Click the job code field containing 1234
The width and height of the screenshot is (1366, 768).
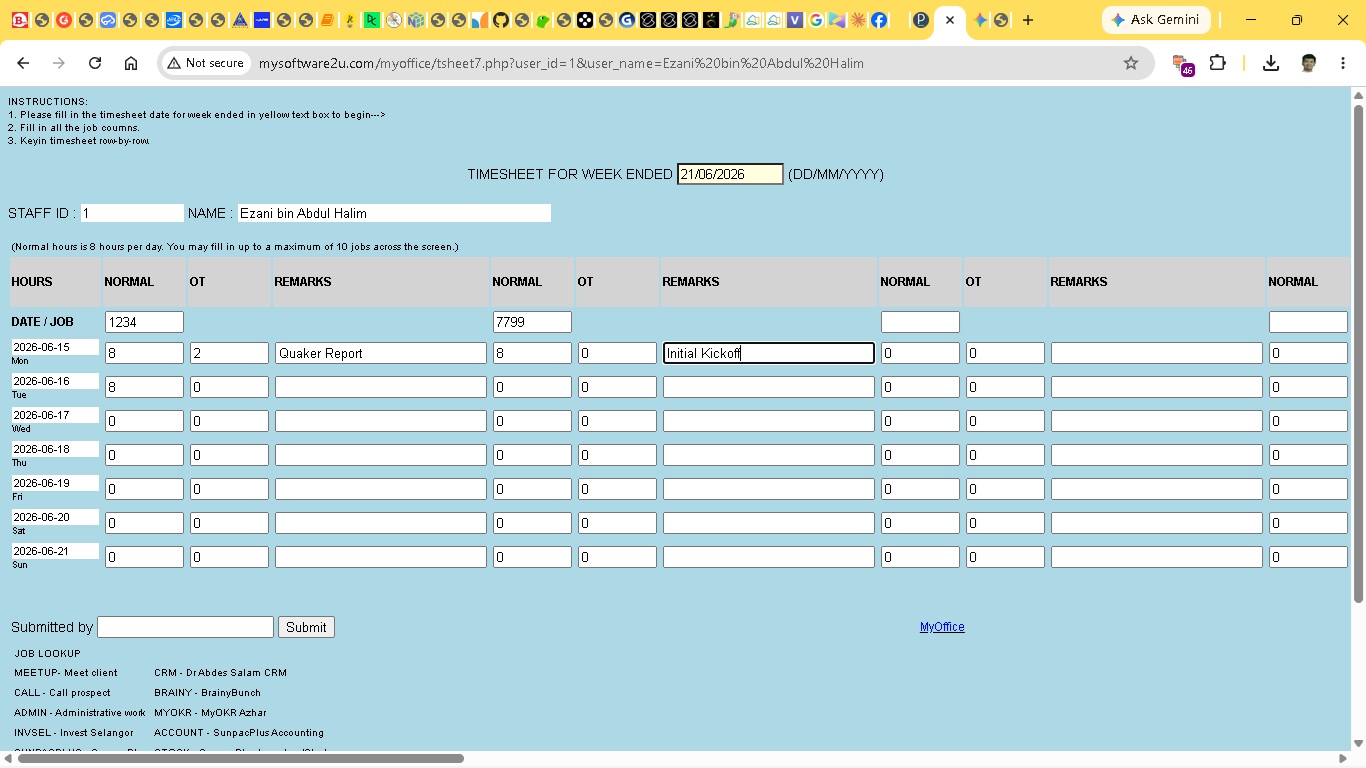[x=144, y=321]
